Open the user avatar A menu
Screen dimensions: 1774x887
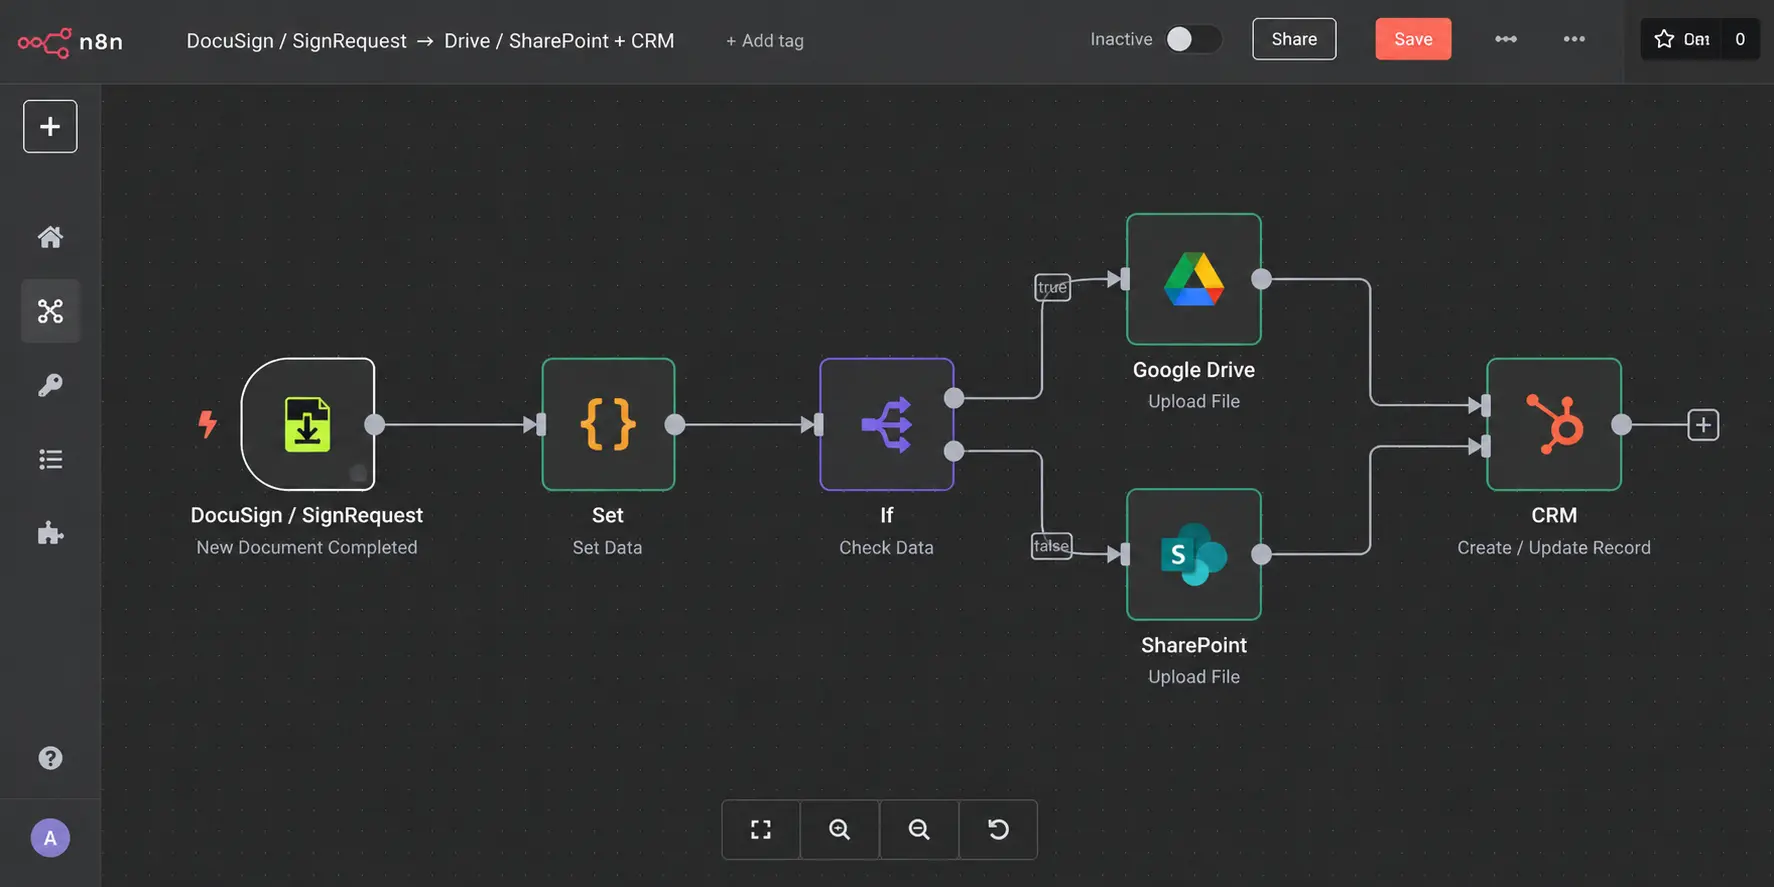point(50,838)
